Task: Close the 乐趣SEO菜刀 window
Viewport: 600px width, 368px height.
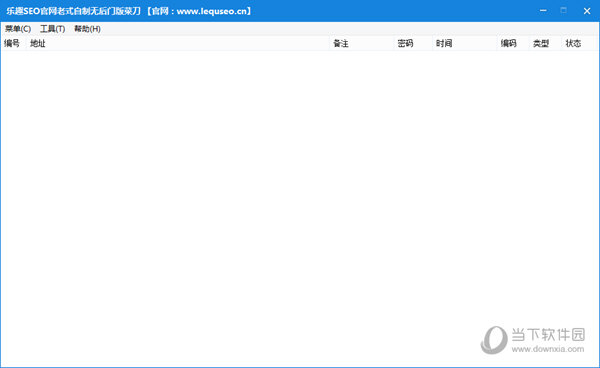Action: point(587,11)
